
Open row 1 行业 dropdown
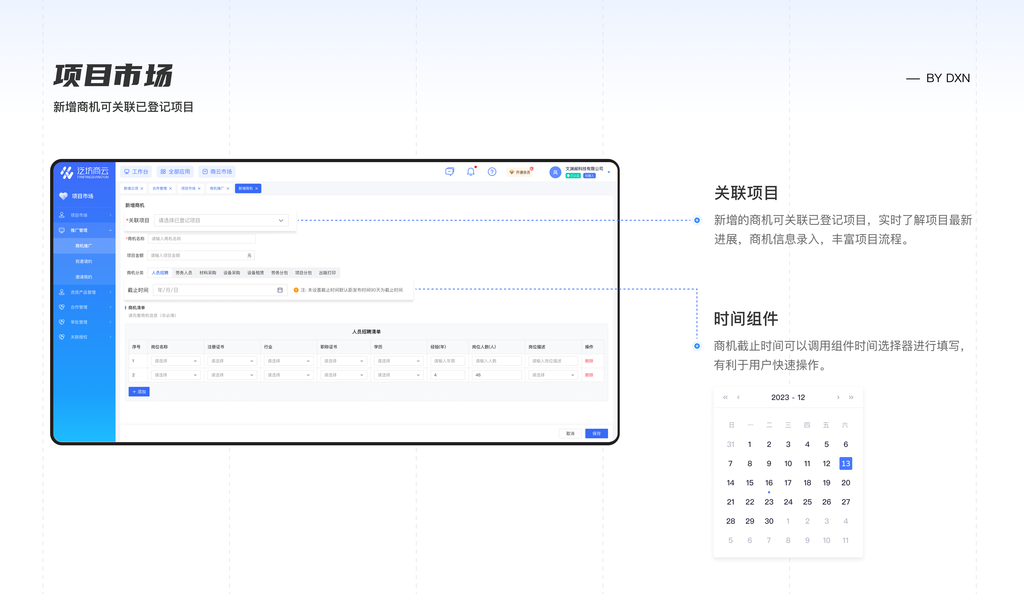288,361
